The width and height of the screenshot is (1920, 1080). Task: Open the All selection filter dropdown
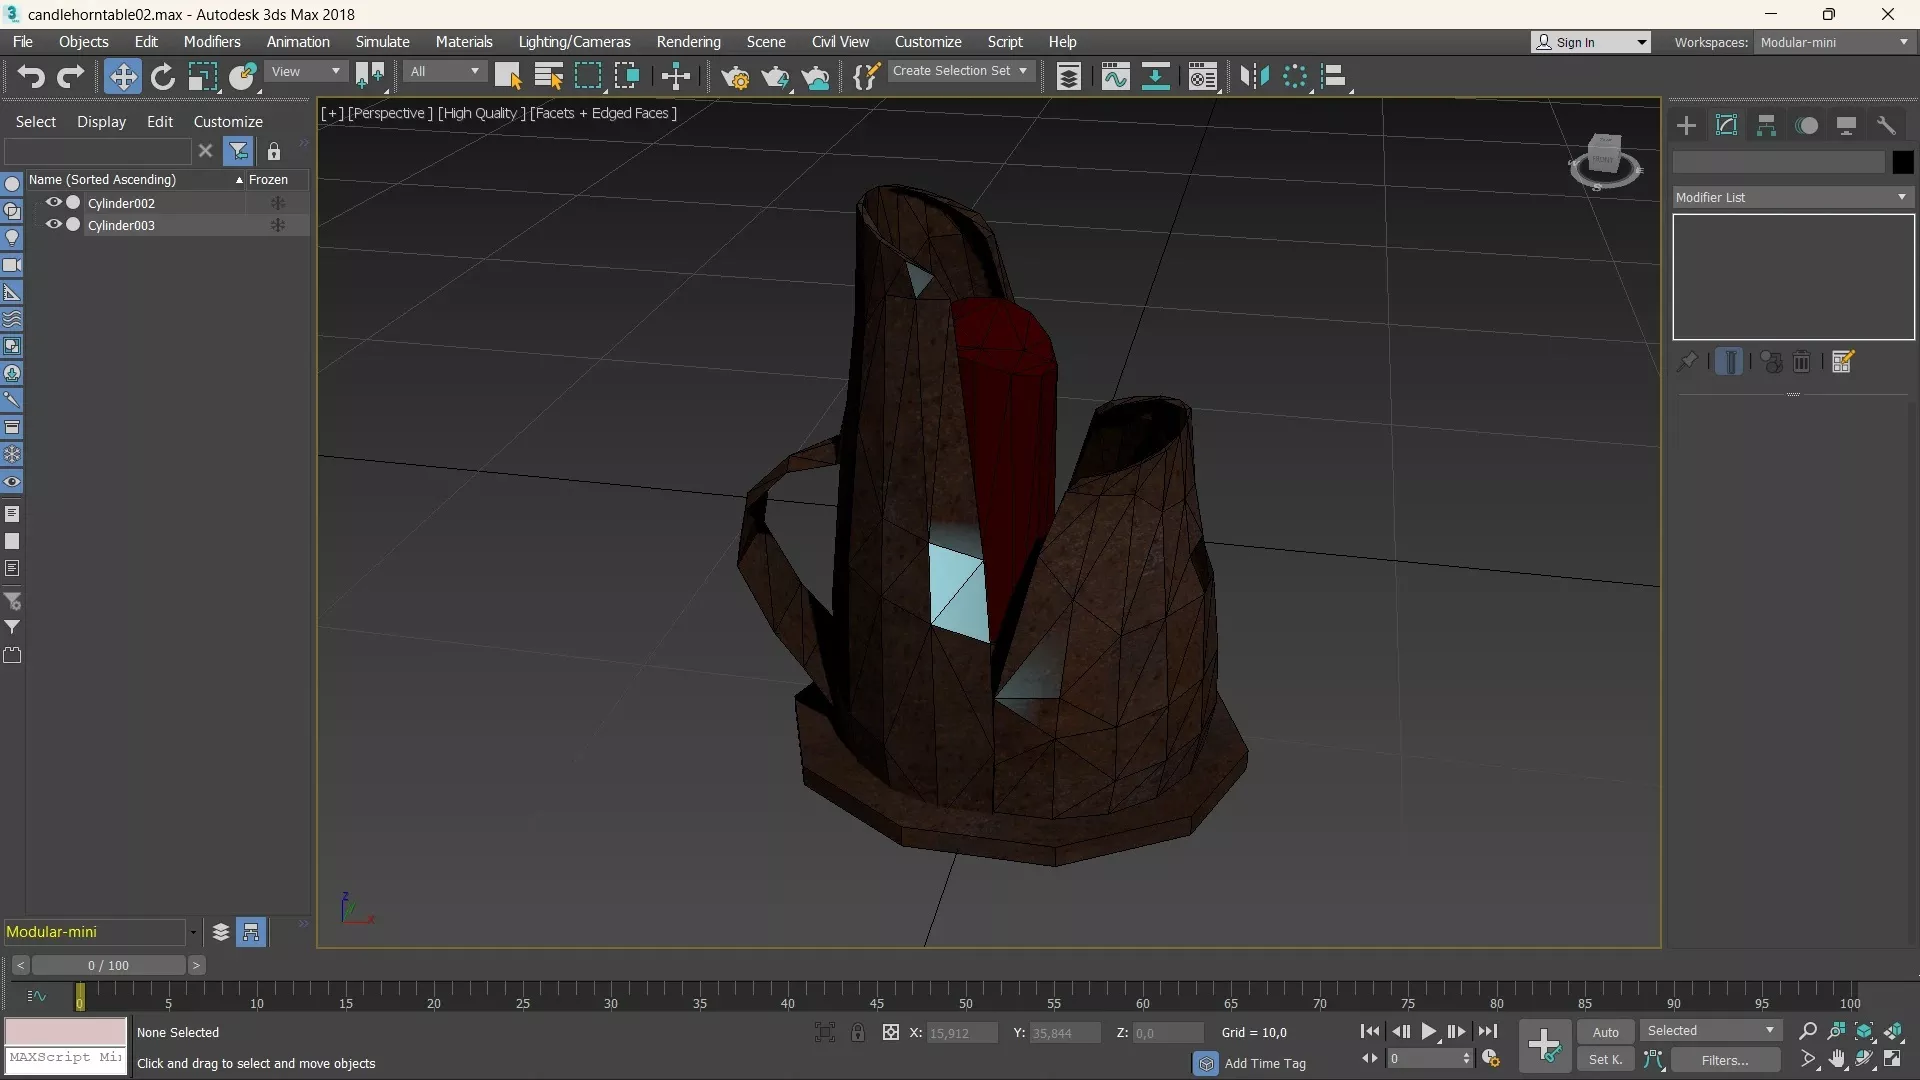(445, 71)
